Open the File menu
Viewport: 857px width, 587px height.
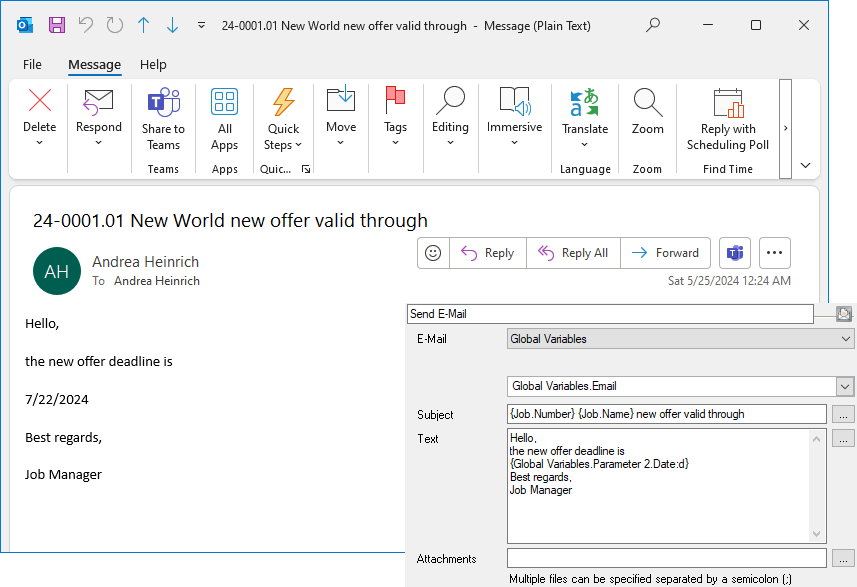pyautogui.click(x=32, y=64)
